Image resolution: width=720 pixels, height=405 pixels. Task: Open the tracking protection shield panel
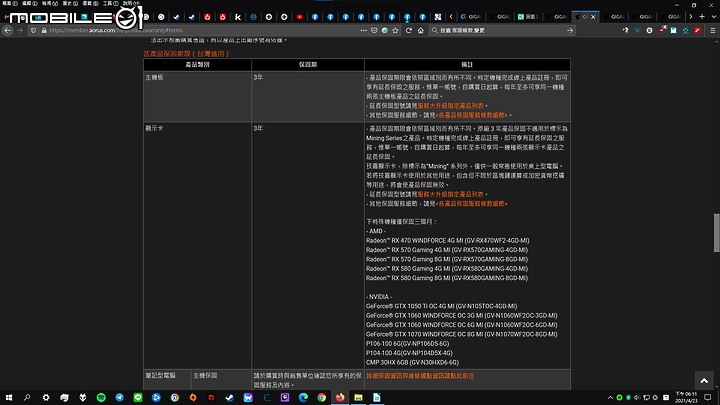point(34,30)
